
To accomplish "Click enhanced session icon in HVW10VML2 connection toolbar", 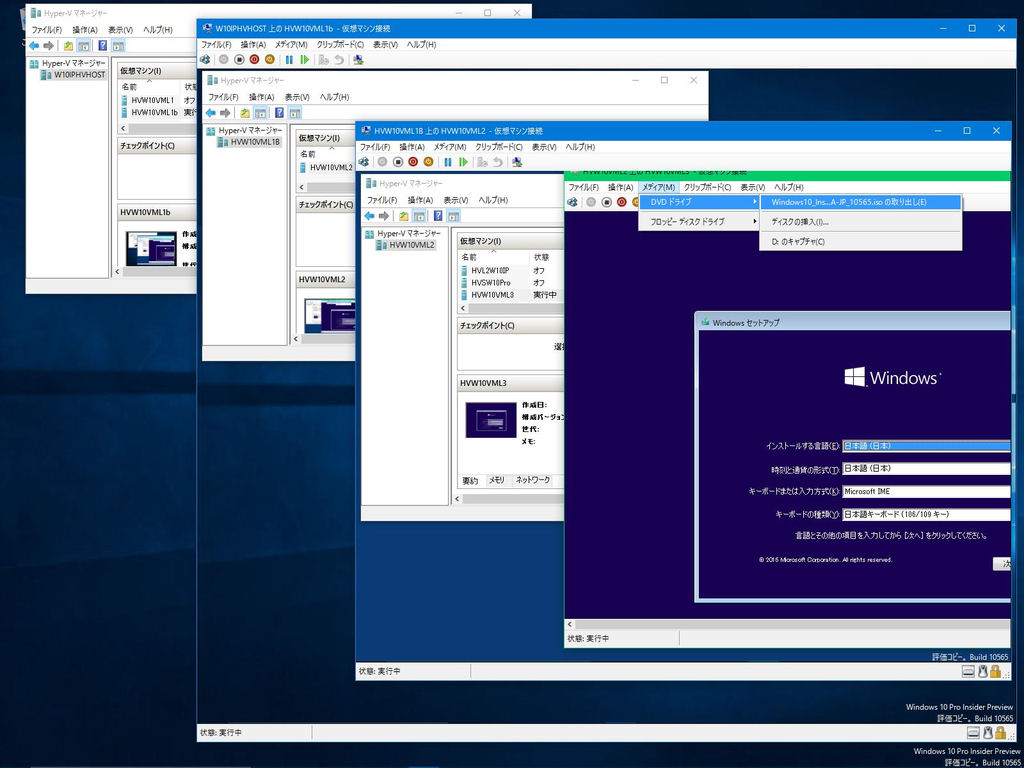I will [x=517, y=162].
